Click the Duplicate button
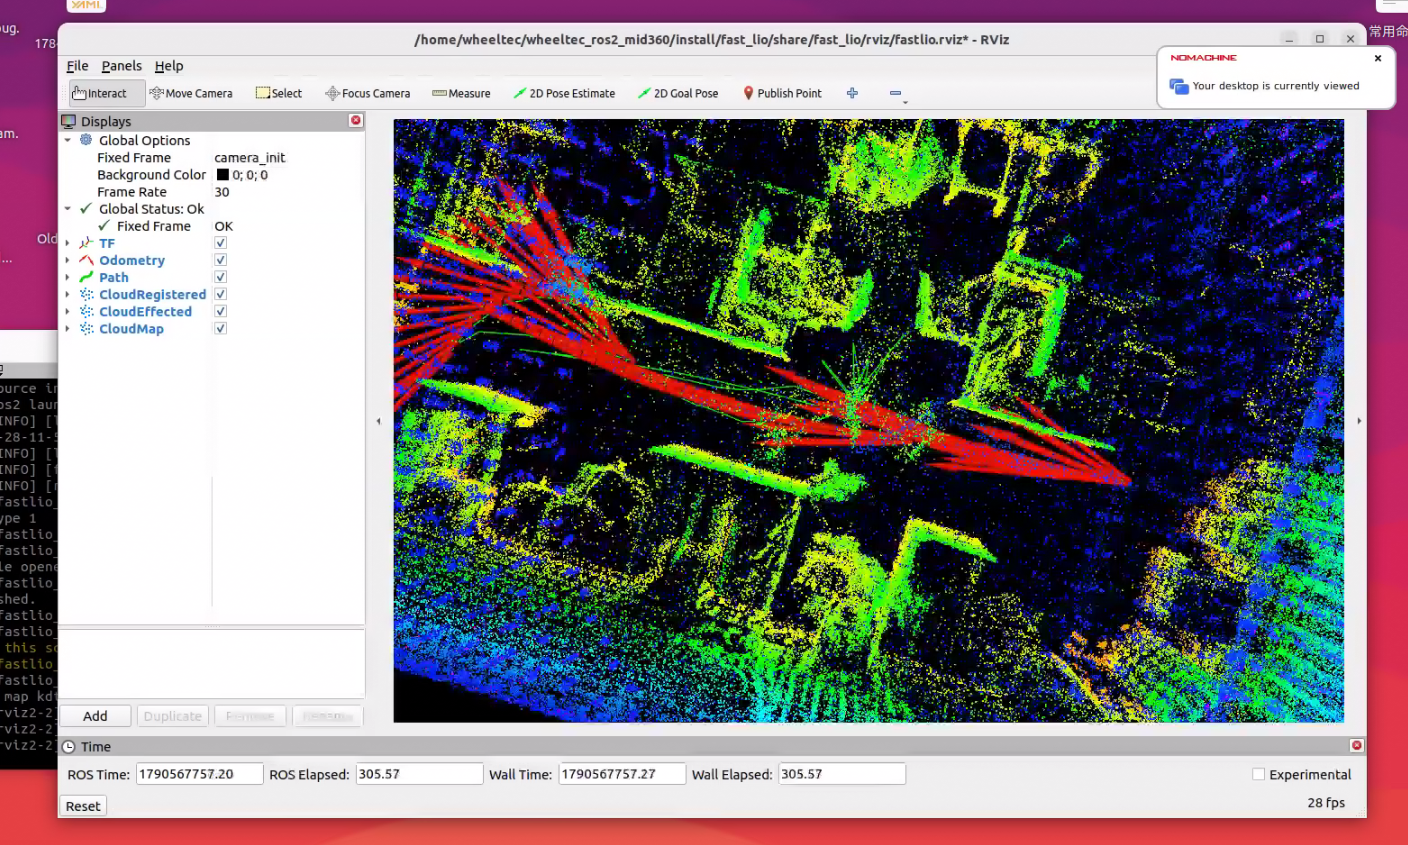 click(x=172, y=716)
